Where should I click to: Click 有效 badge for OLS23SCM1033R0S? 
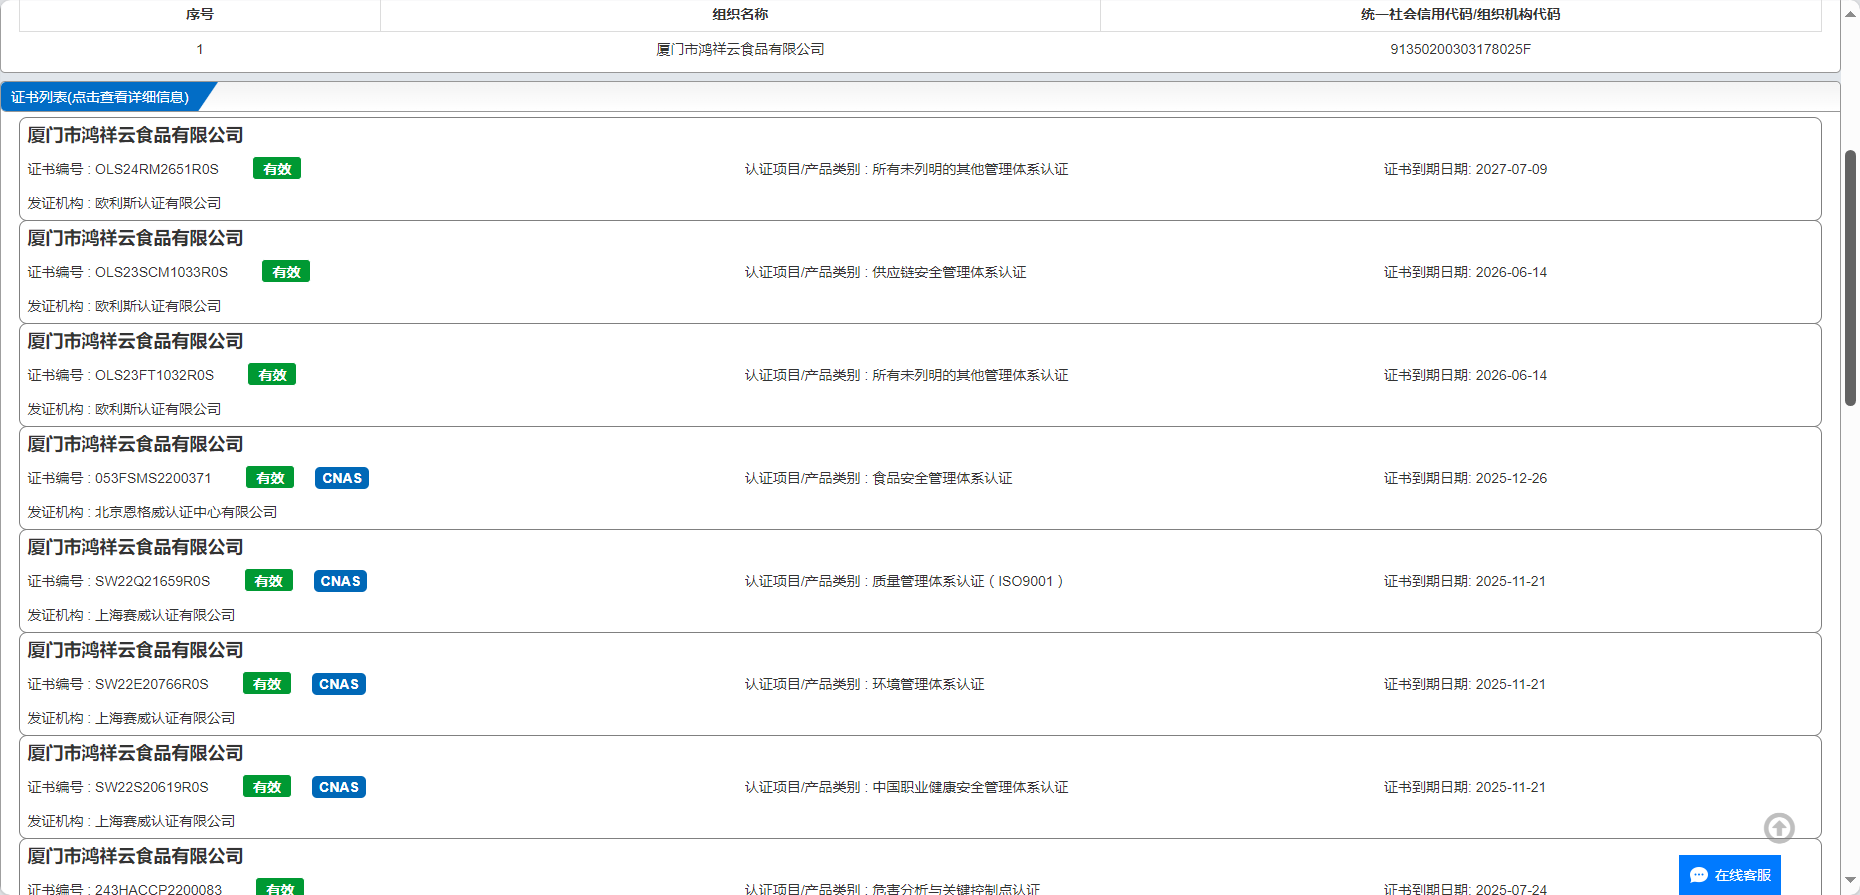coord(286,272)
